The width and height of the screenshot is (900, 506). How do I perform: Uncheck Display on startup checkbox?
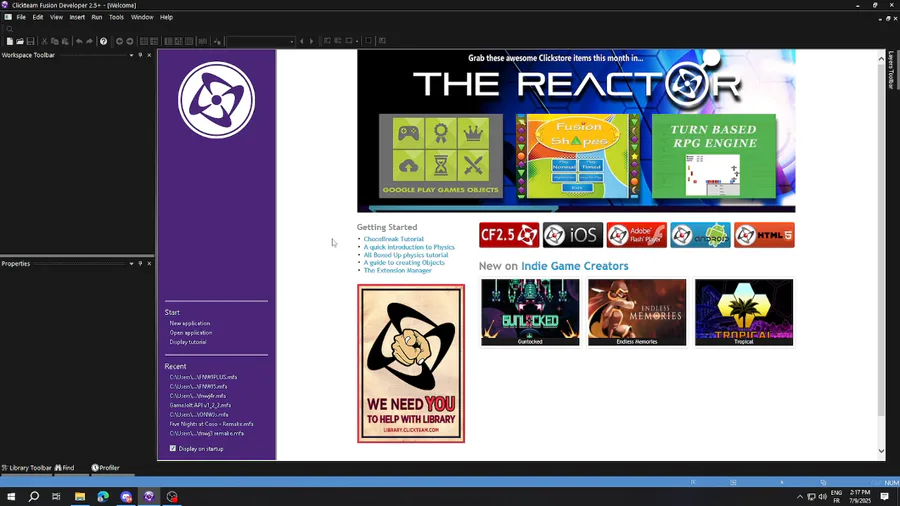(x=173, y=448)
